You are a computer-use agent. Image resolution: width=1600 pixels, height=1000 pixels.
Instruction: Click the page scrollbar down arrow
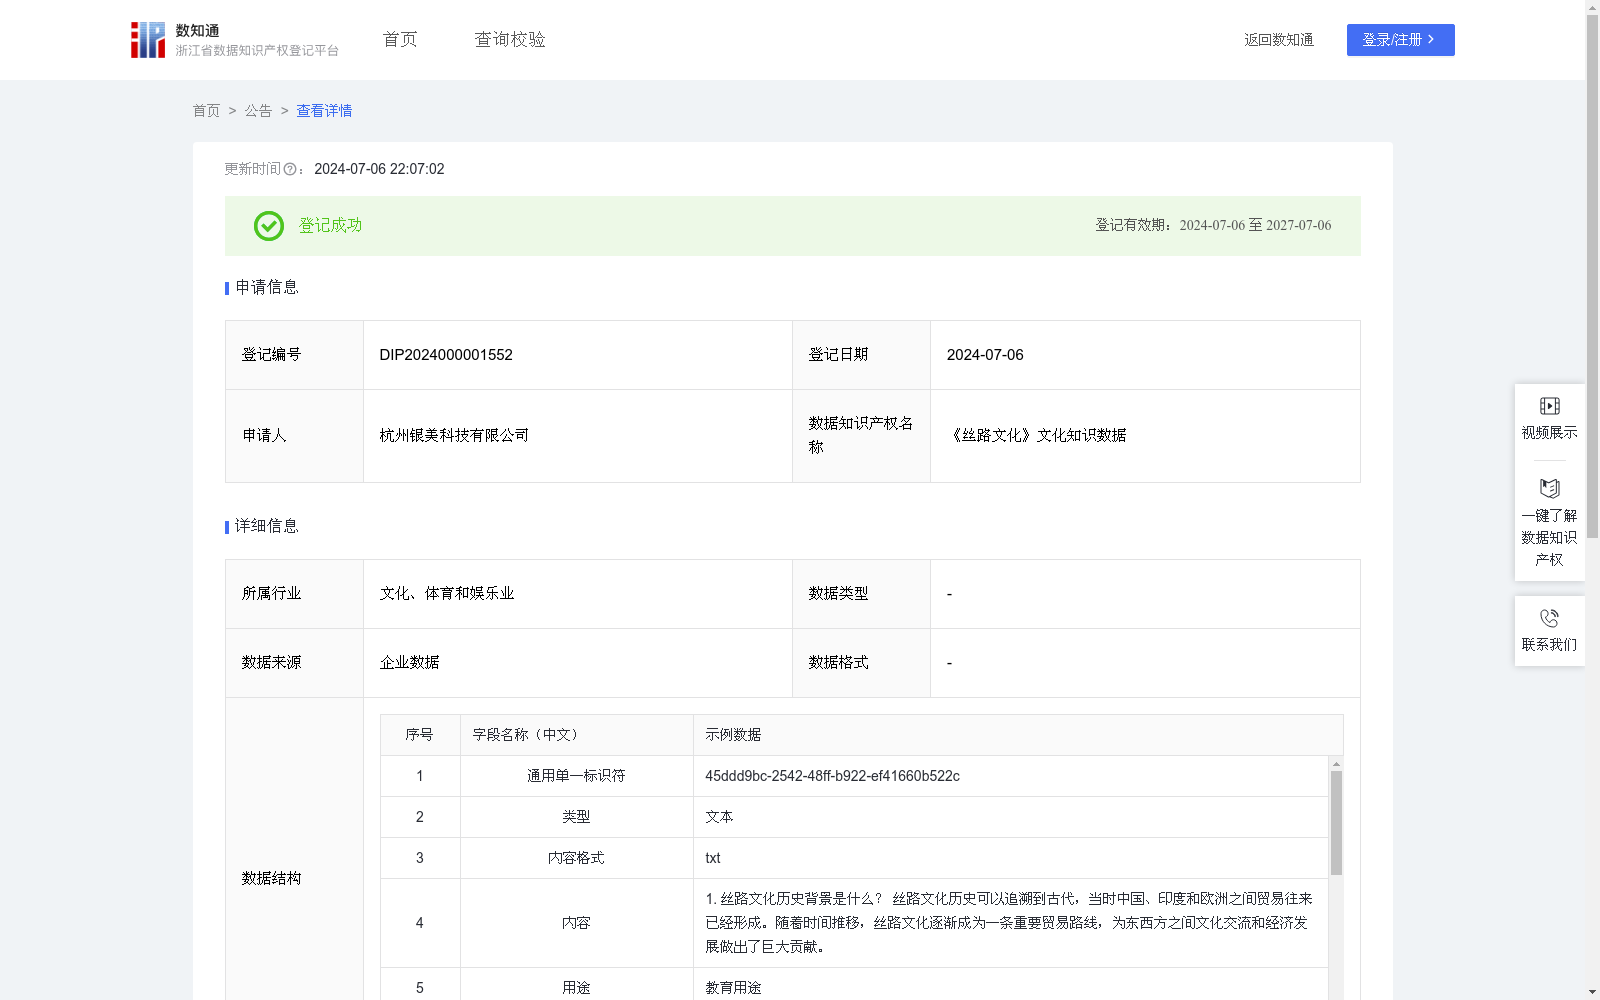1592,992
